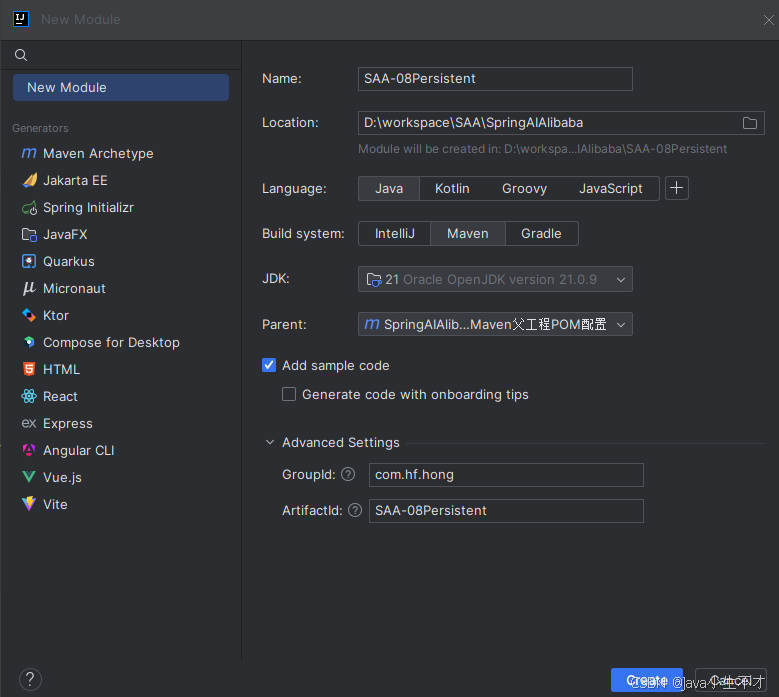Image resolution: width=779 pixels, height=697 pixels.
Task: Click the Cancel button
Action: pos(730,680)
